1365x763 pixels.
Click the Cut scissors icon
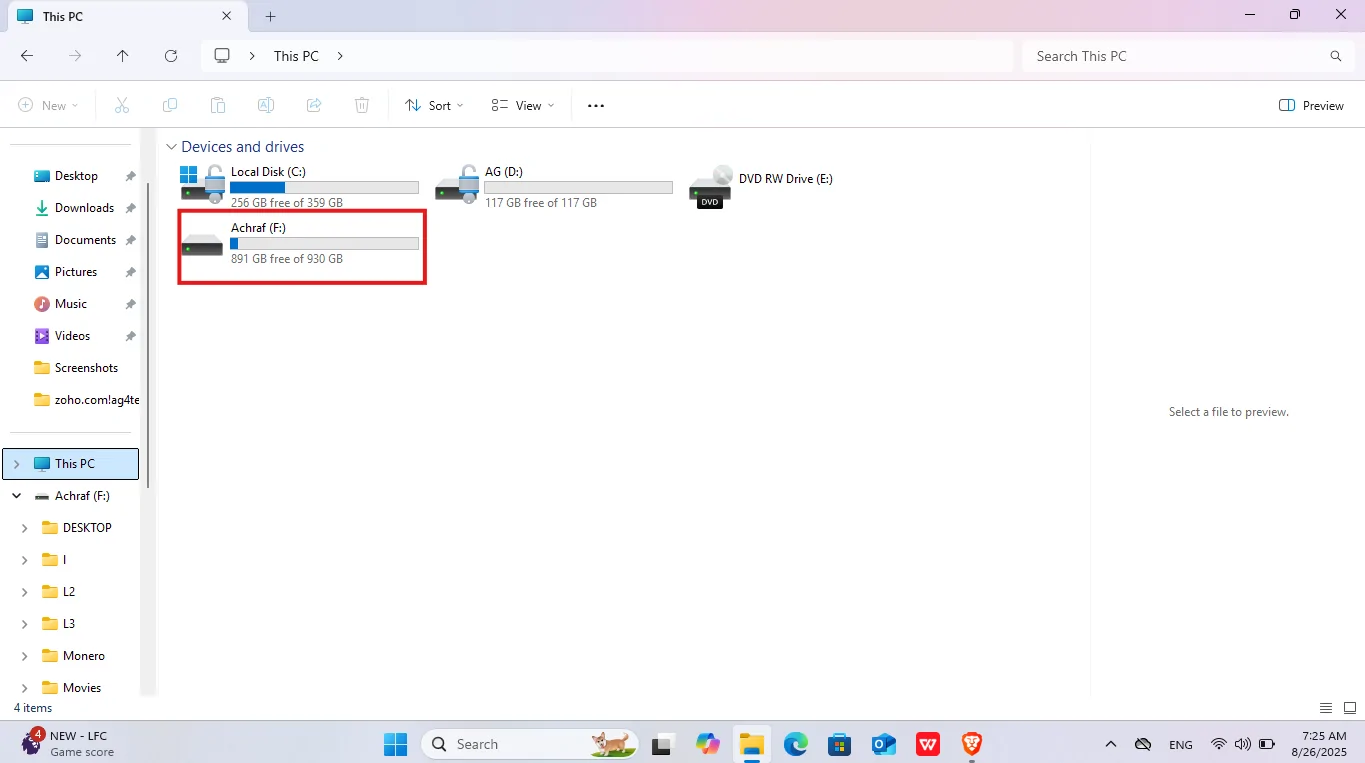(122, 105)
